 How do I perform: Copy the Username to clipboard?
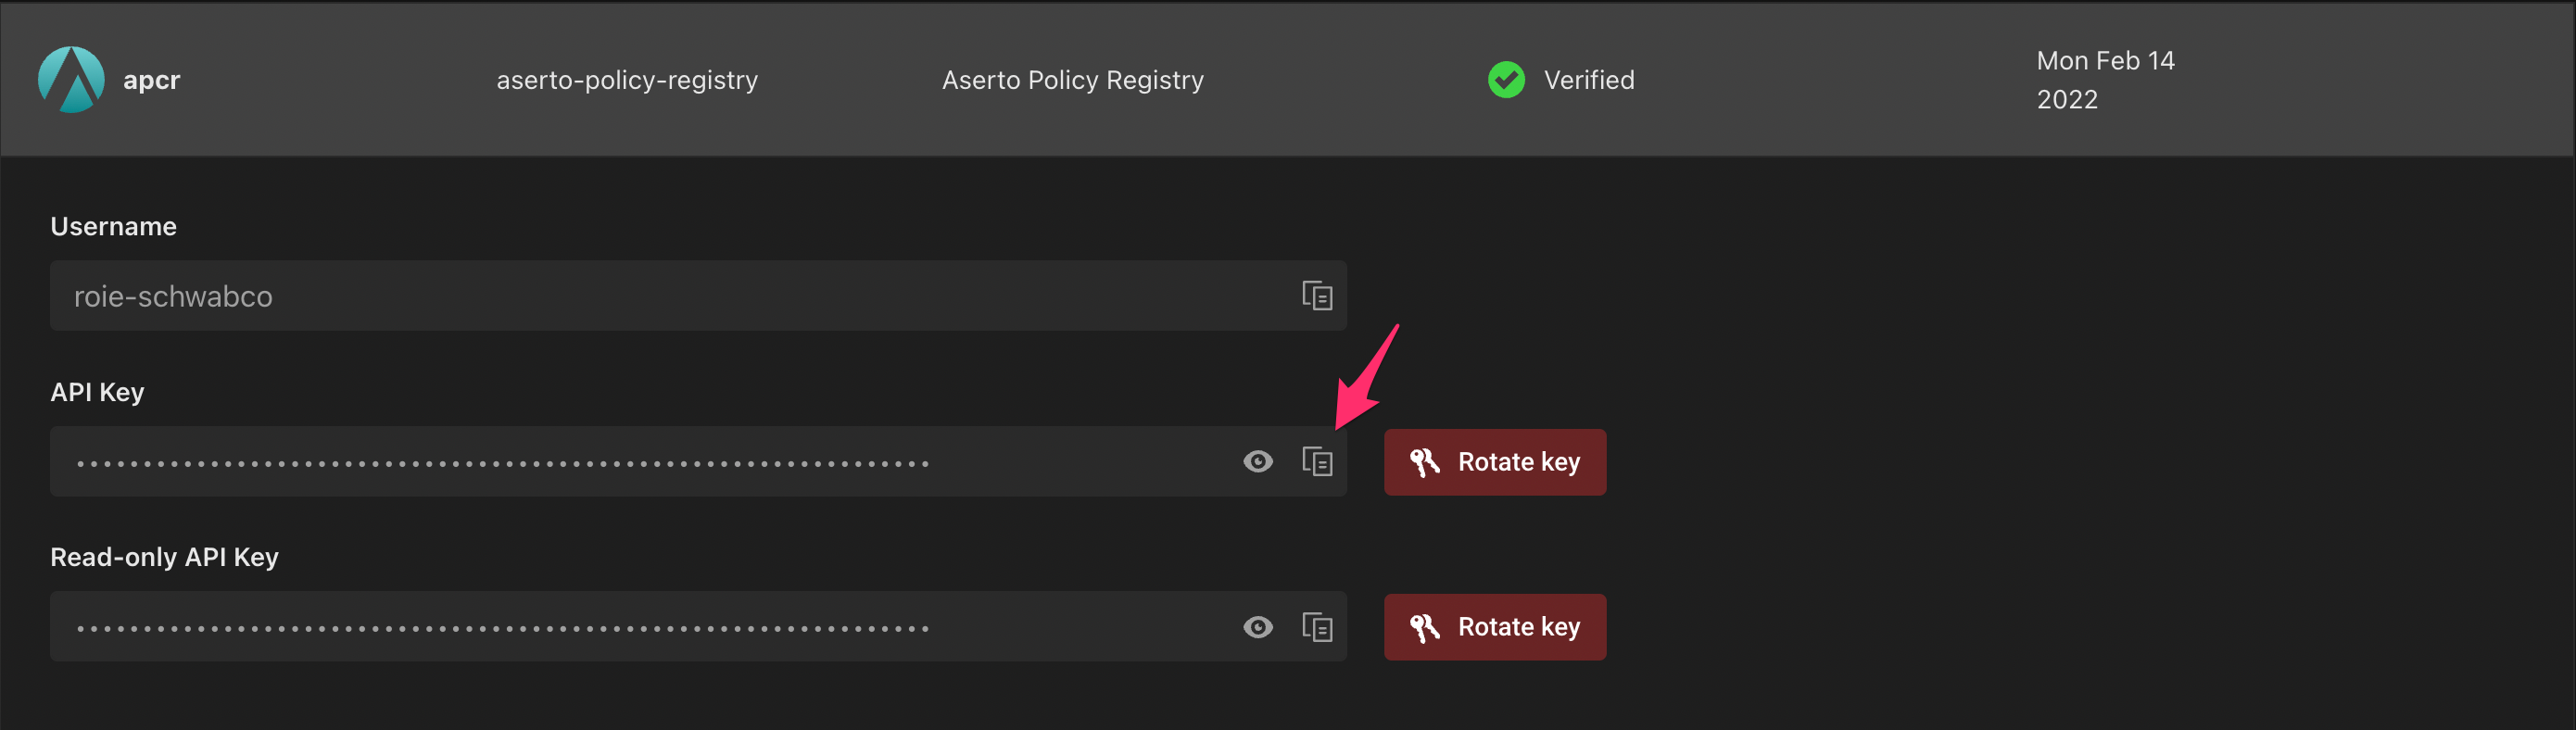(1317, 296)
